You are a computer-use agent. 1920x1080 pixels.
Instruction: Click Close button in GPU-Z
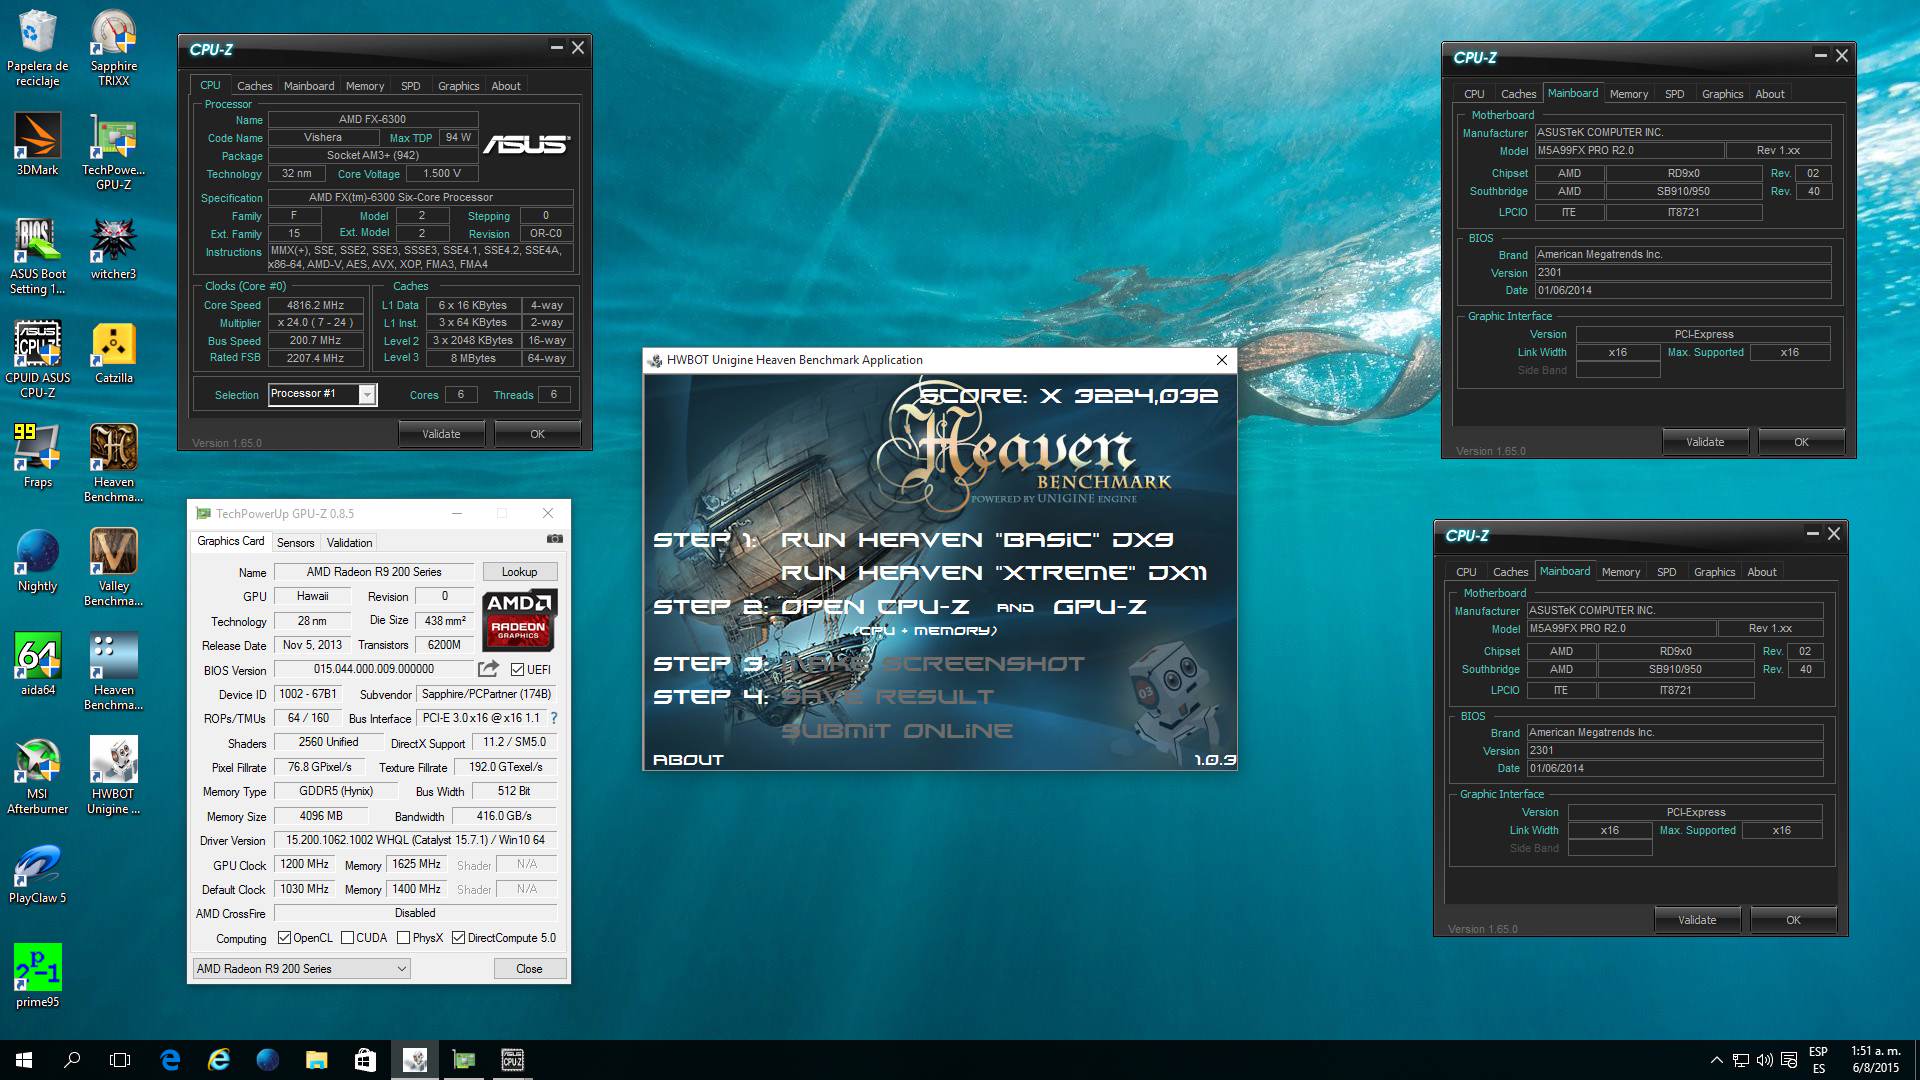click(529, 969)
